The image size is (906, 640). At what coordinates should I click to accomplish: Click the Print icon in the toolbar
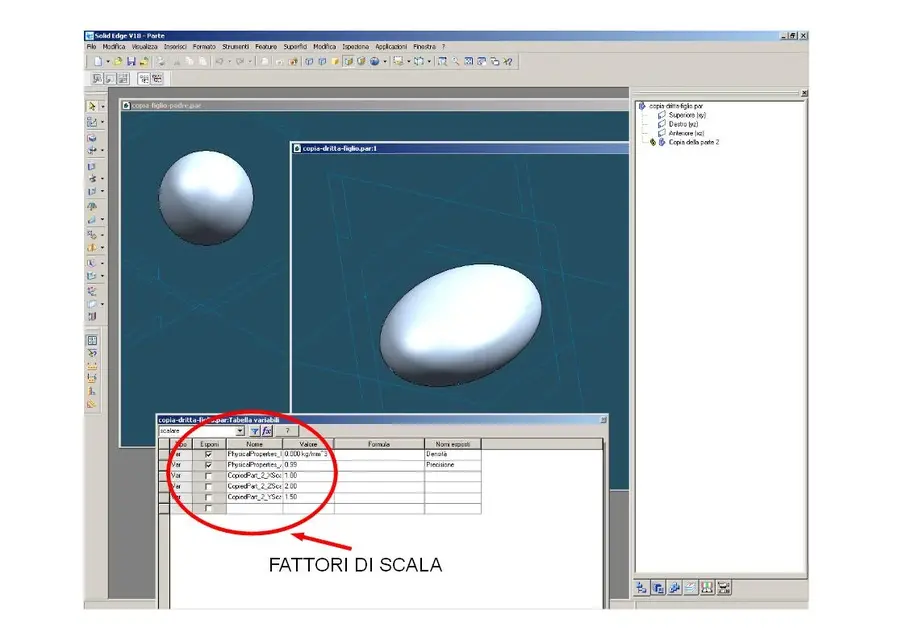pyautogui.click(x=161, y=61)
